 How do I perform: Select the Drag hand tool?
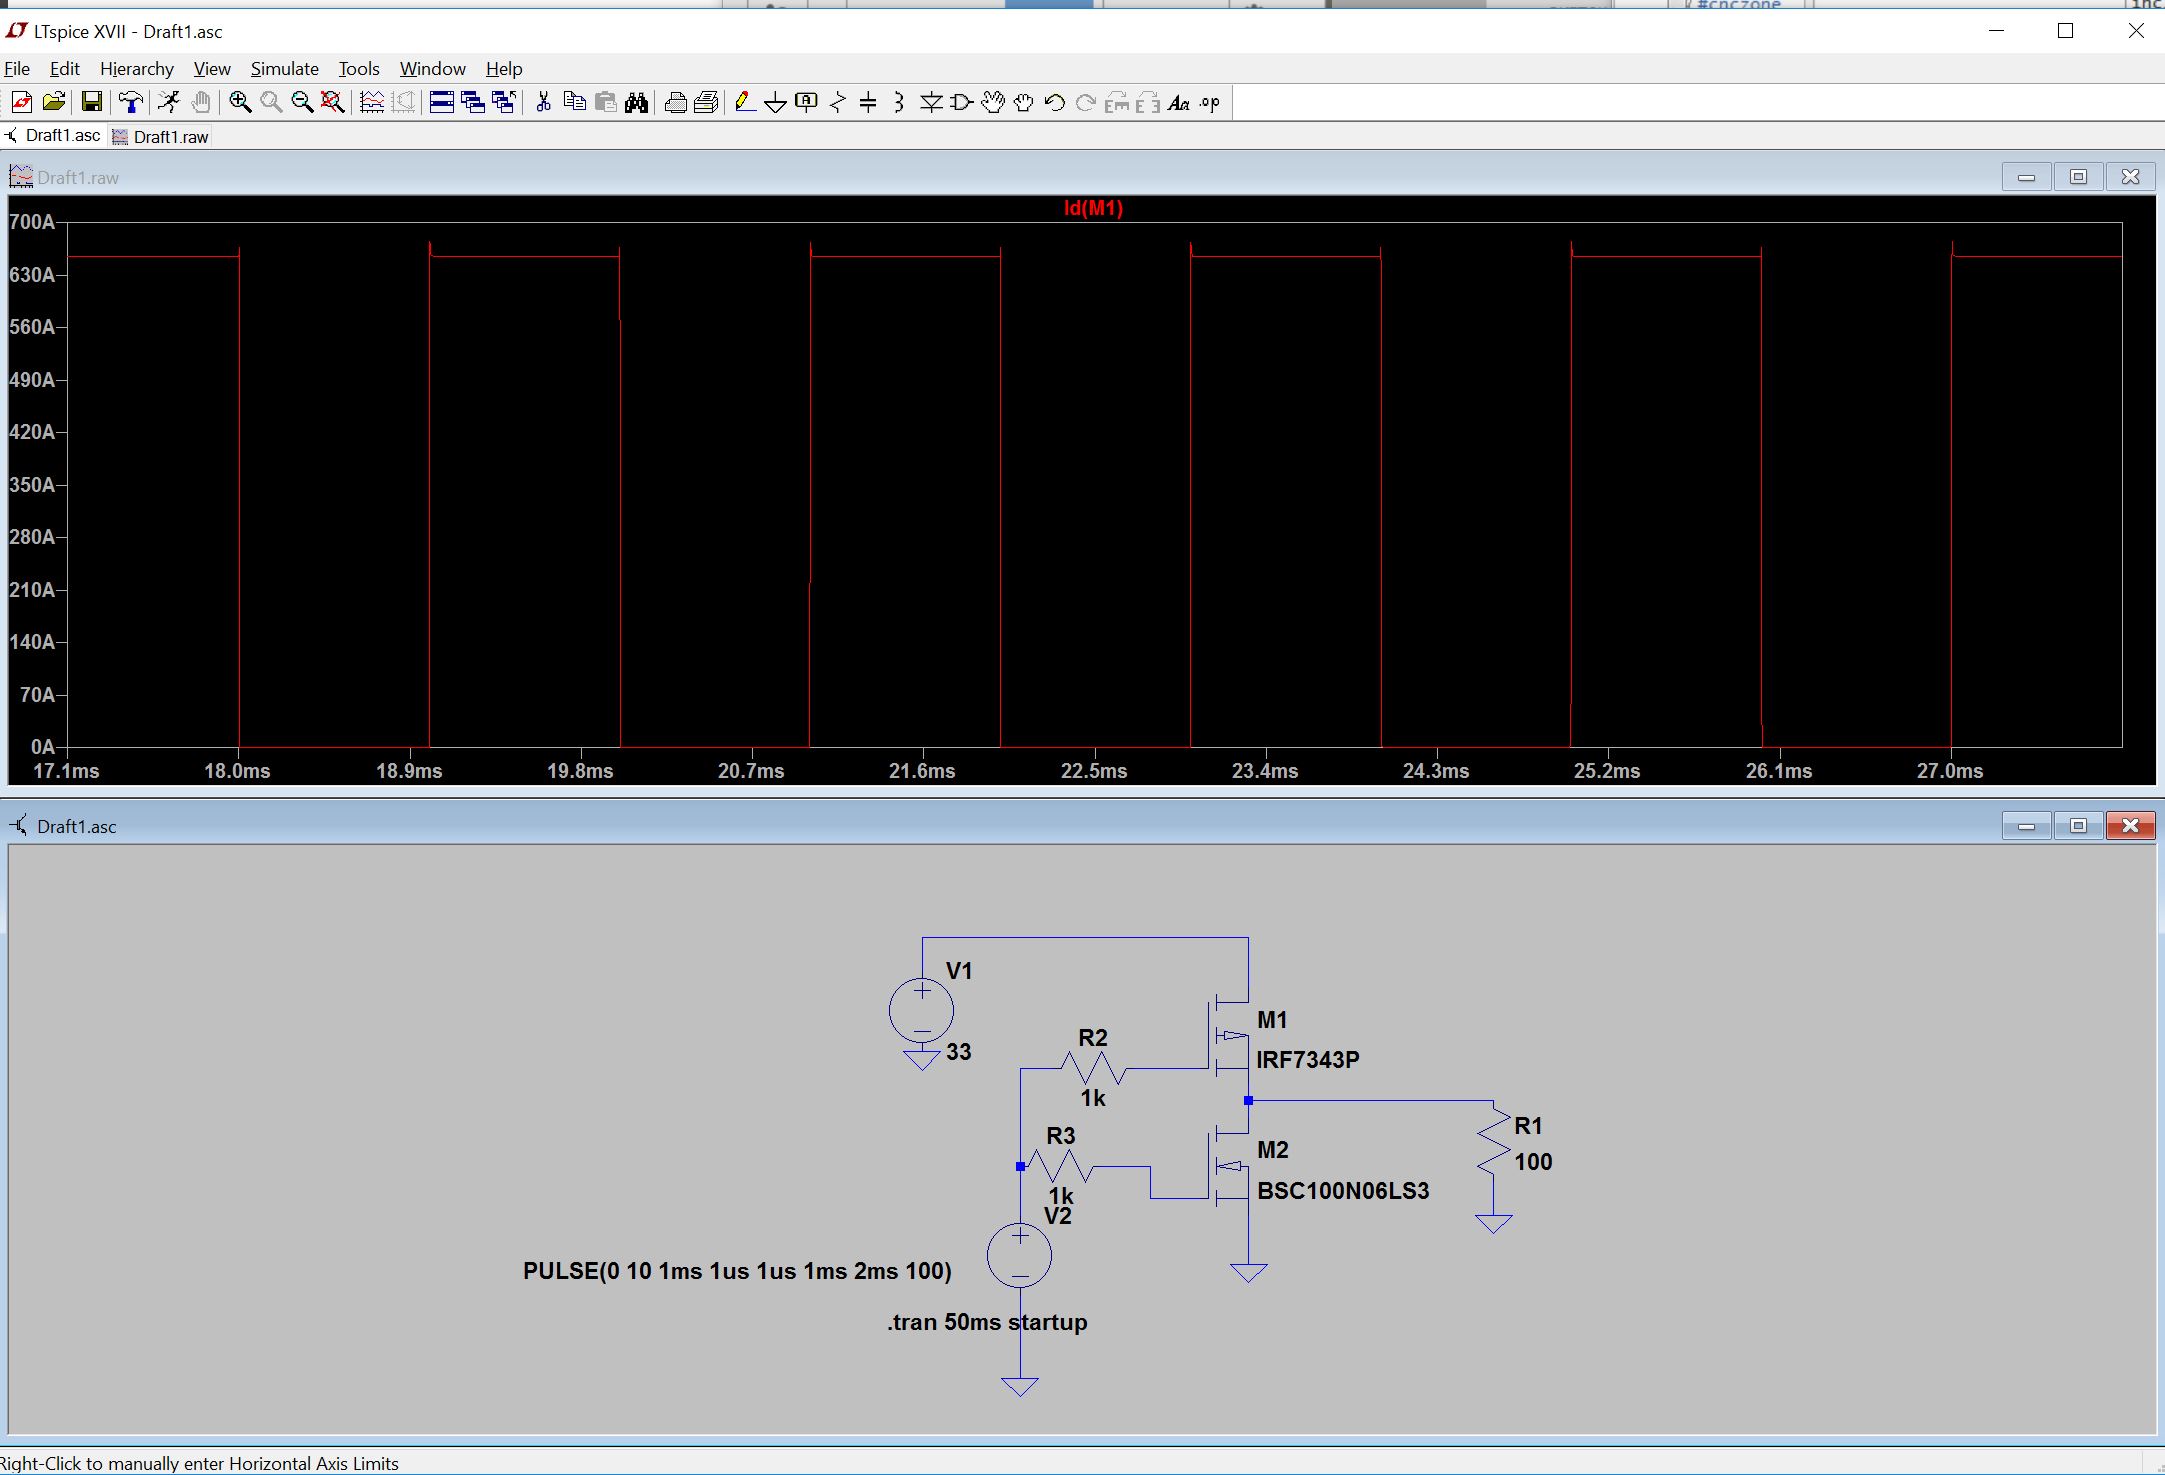point(1024,102)
